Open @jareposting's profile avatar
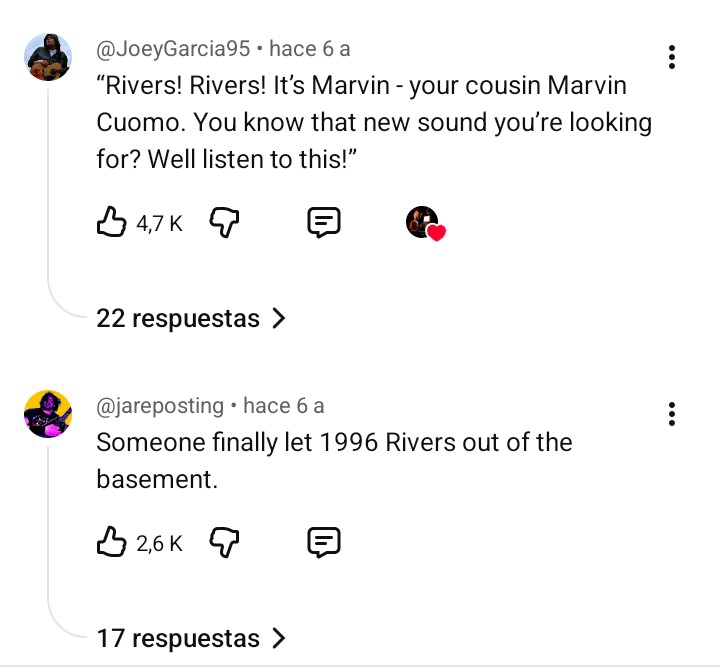 [x=47, y=414]
